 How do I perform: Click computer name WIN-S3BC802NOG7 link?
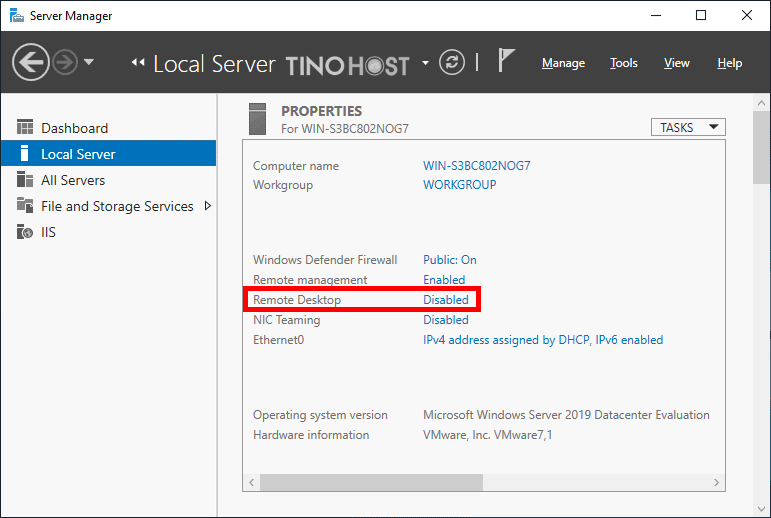(476, 166)
